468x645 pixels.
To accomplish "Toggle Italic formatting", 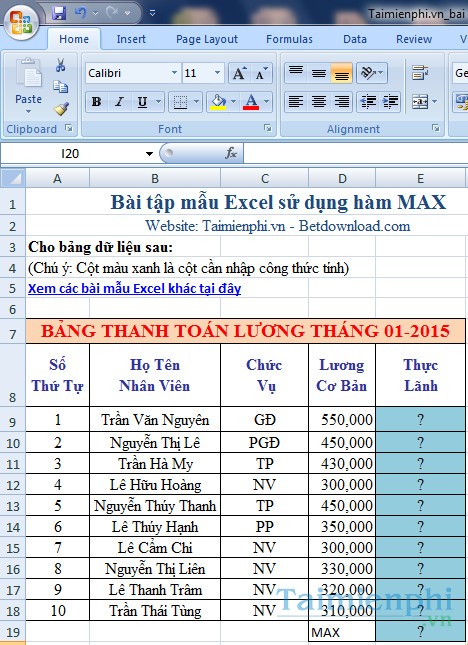I will [x=119, y=102].
